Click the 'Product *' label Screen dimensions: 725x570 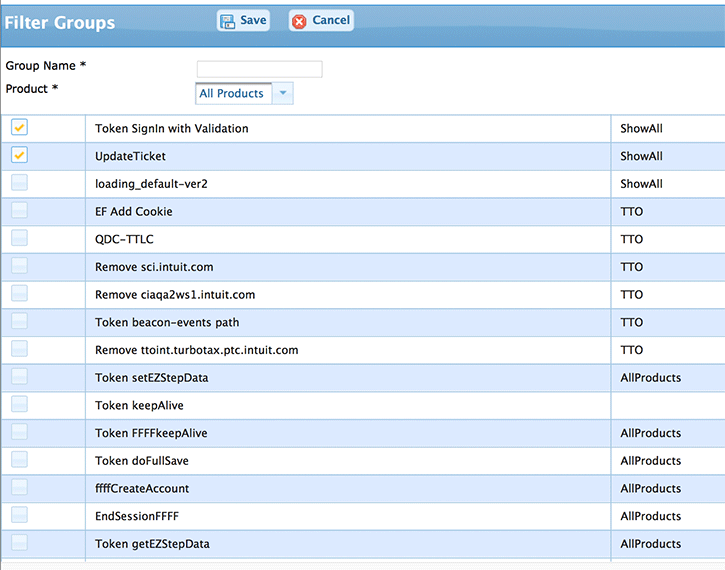32,89
